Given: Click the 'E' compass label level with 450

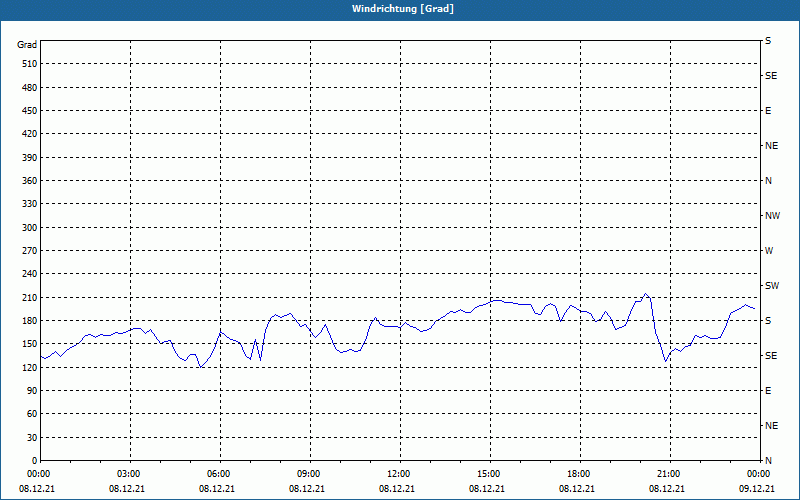Looking at the screenshot, I should [768, 111].
